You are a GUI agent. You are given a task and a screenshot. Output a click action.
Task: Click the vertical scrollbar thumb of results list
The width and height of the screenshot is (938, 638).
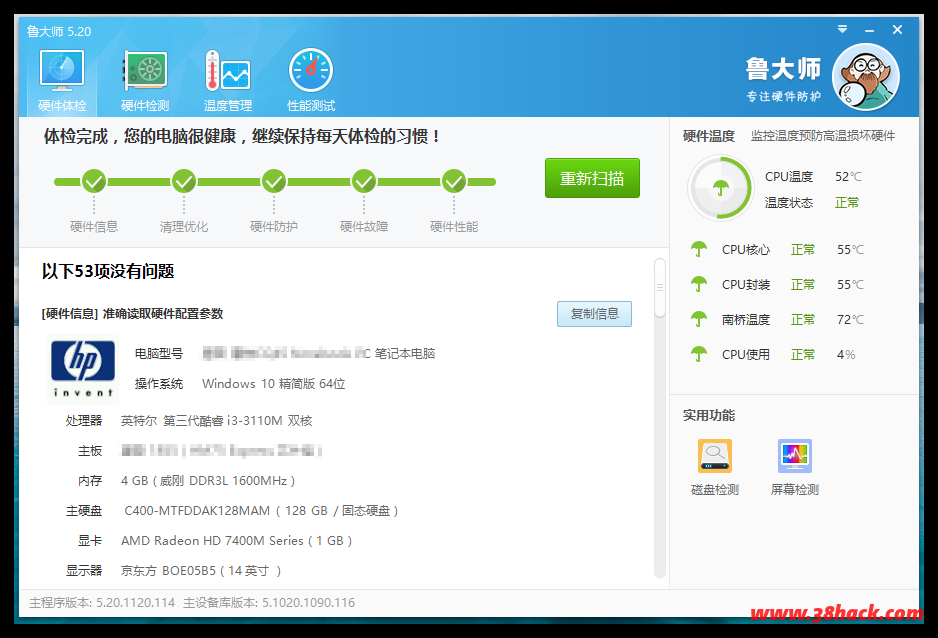click(660, 288)
